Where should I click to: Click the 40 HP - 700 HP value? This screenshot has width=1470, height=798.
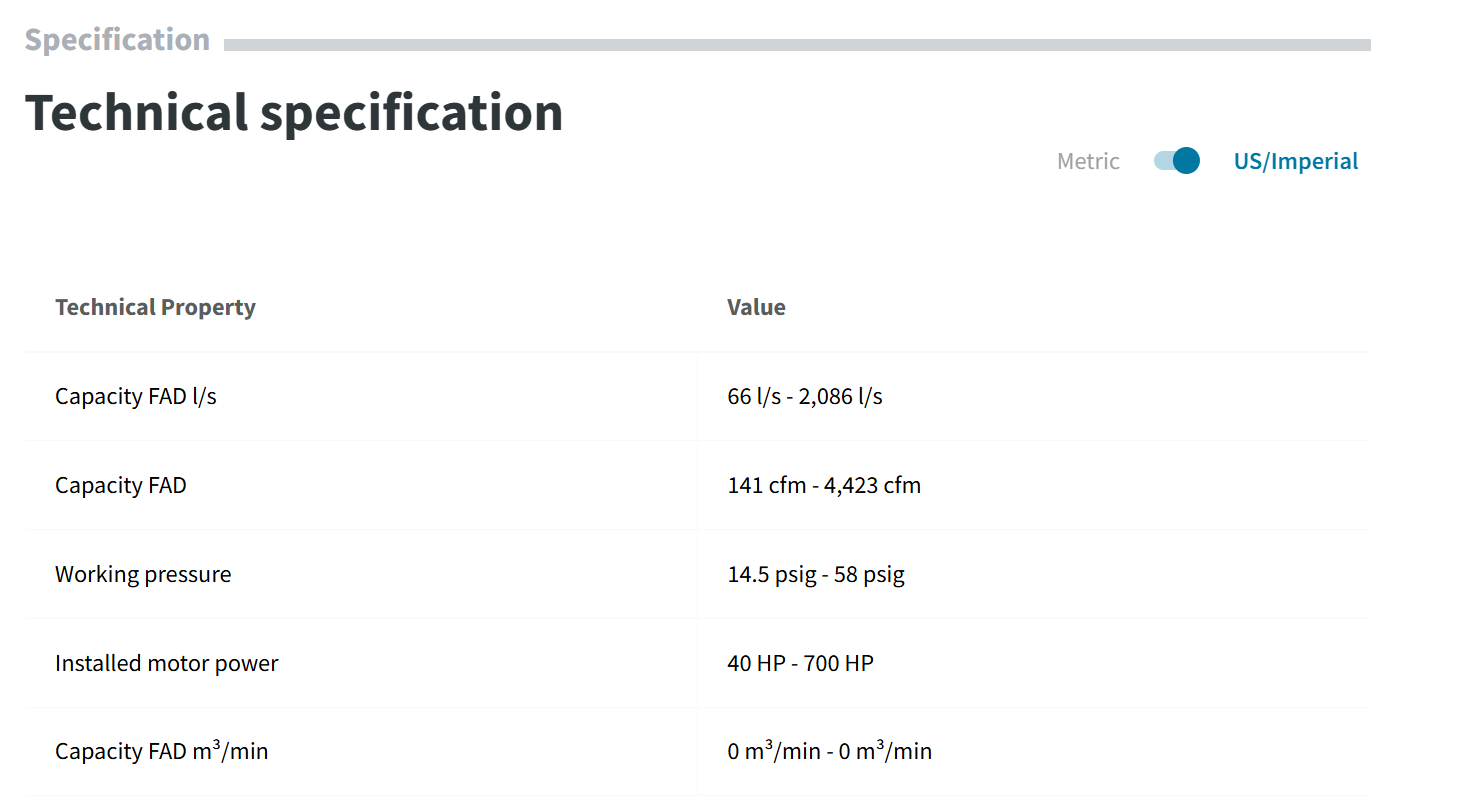pyautogui.click(x=800, y=663)
